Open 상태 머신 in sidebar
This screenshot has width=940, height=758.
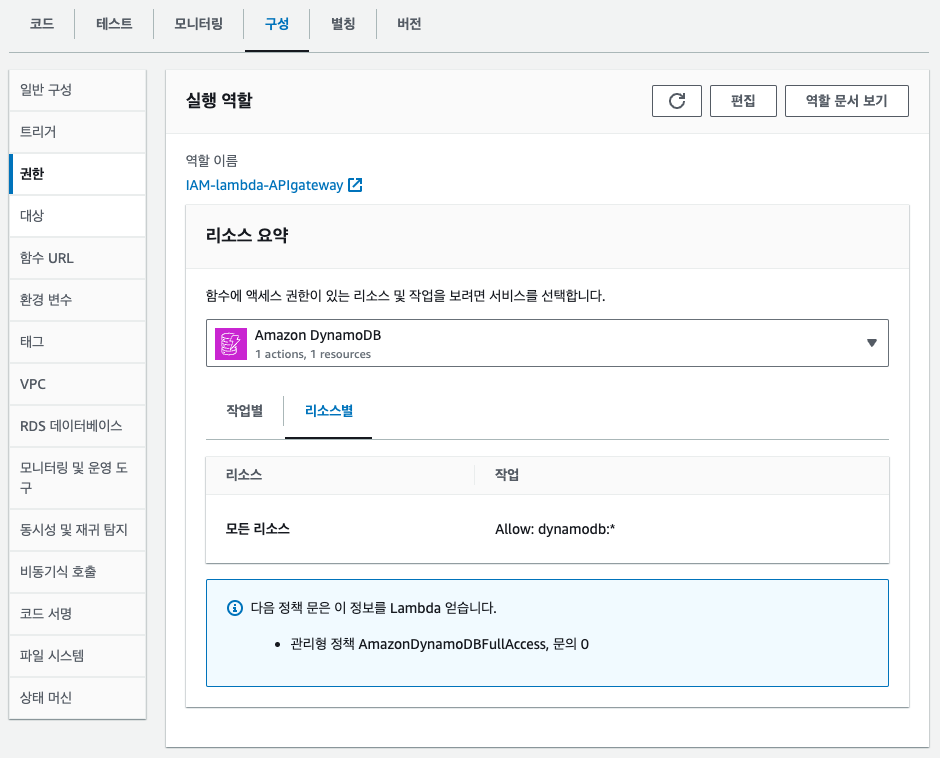77,697
